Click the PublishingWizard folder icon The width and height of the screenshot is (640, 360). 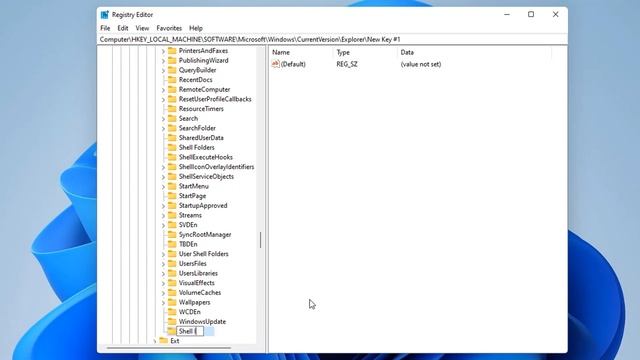[x=172, y=60]
